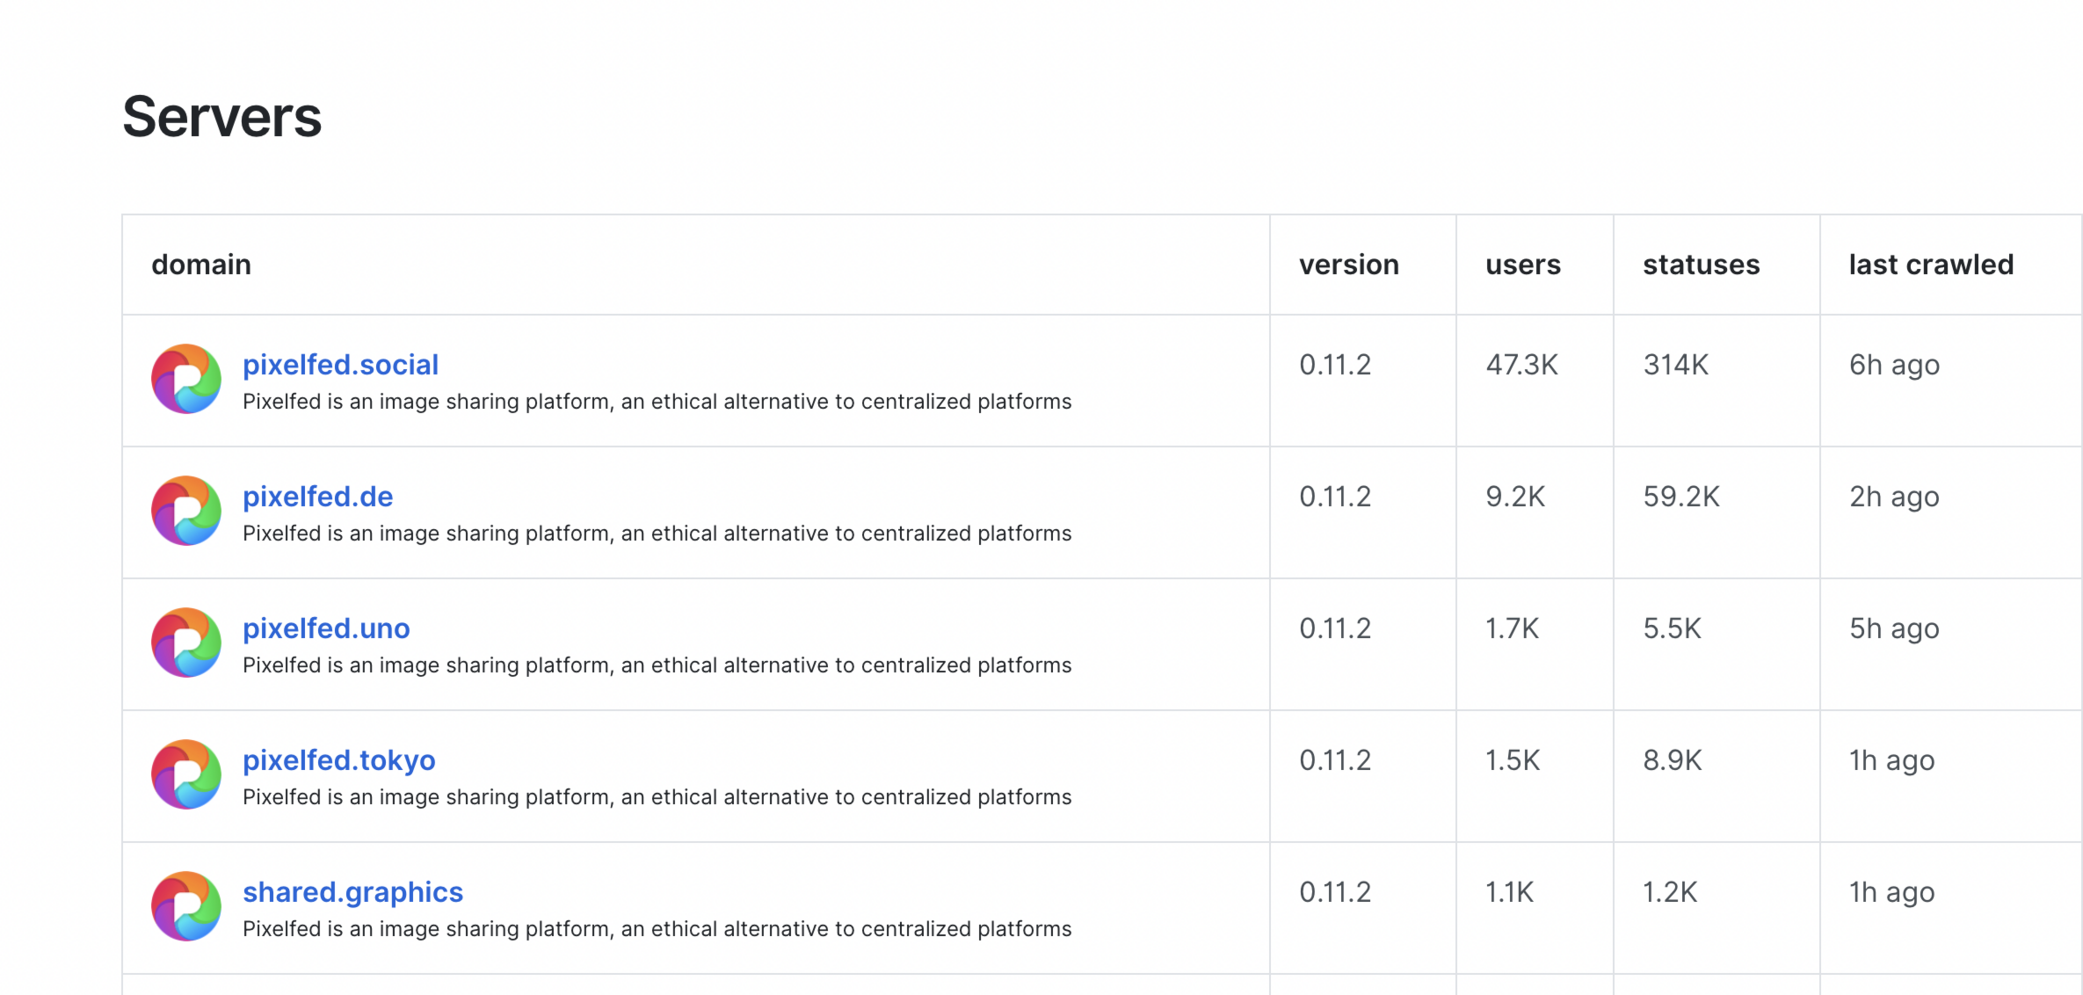Select the pixelfed.de description text
The height and width of the screenshot is (995, 2083).
pyautogui.click(x=656, y=534)
